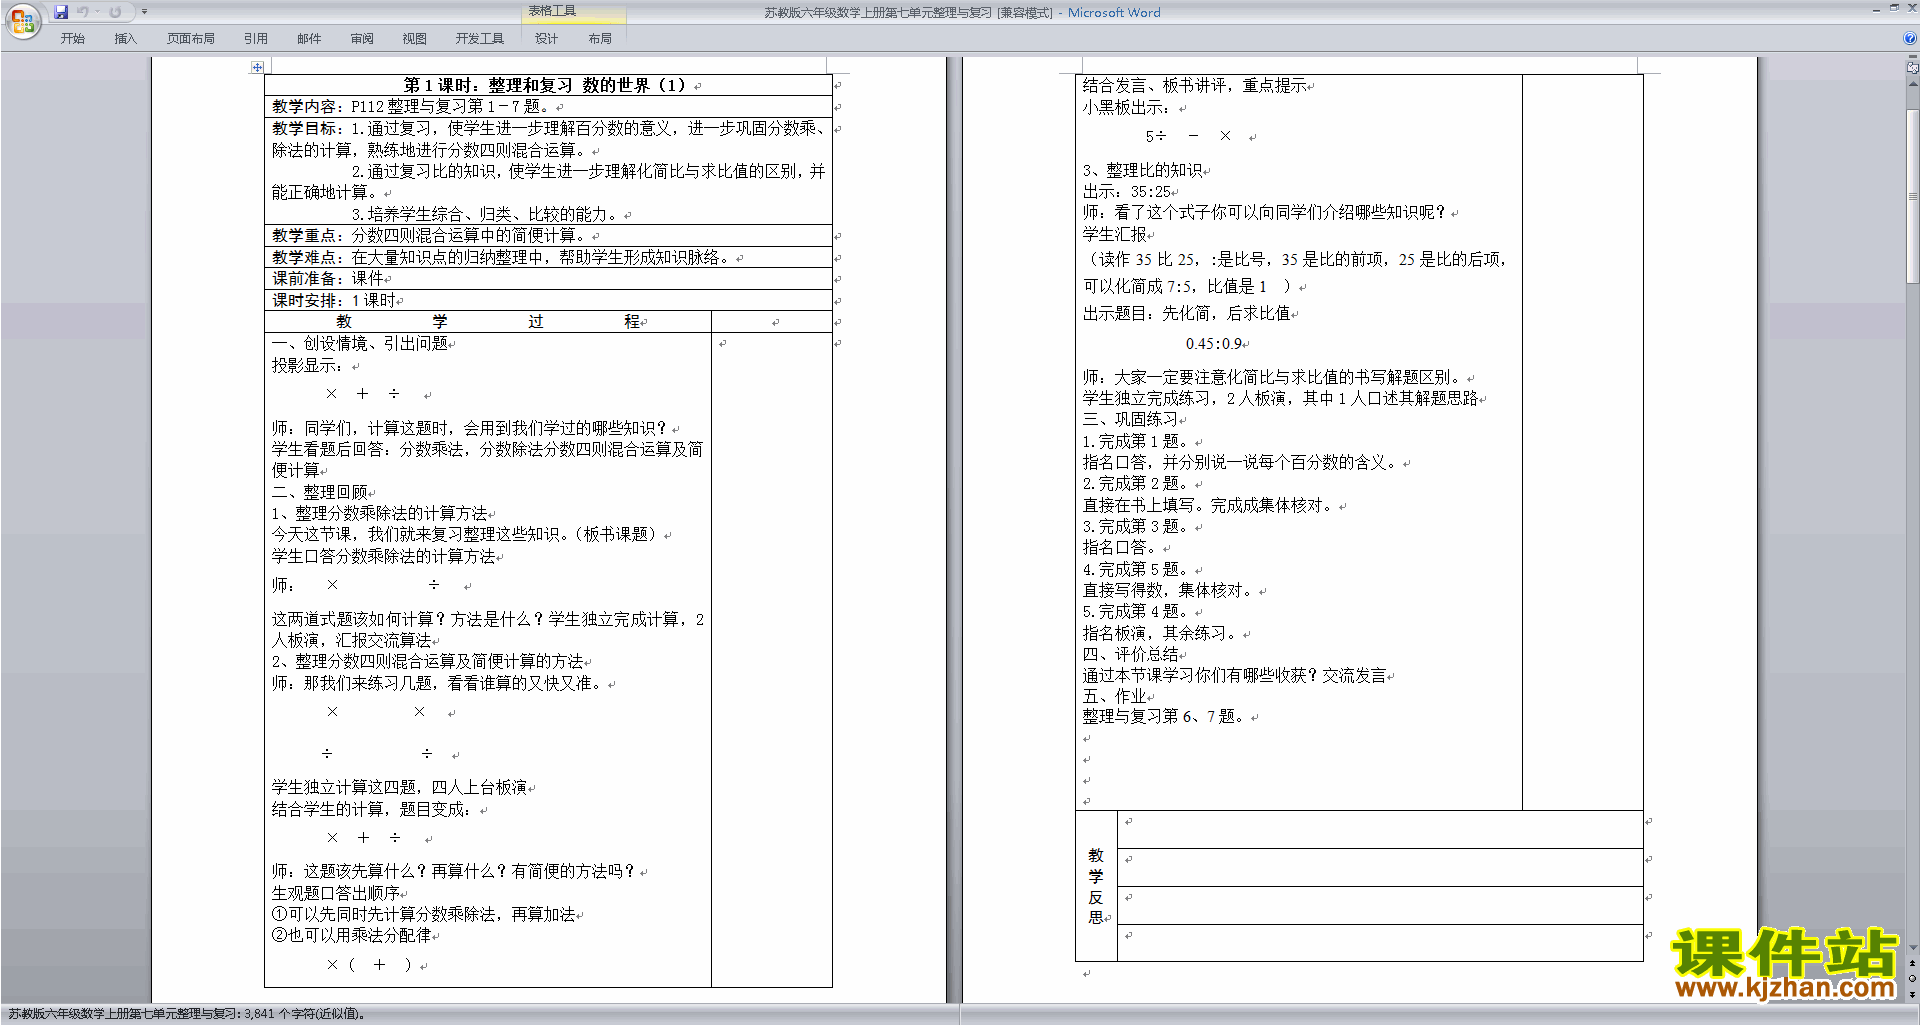Open the 邮件 ribbon tab
This screenshot has width=1920, height=1025.
pos(309,39)
